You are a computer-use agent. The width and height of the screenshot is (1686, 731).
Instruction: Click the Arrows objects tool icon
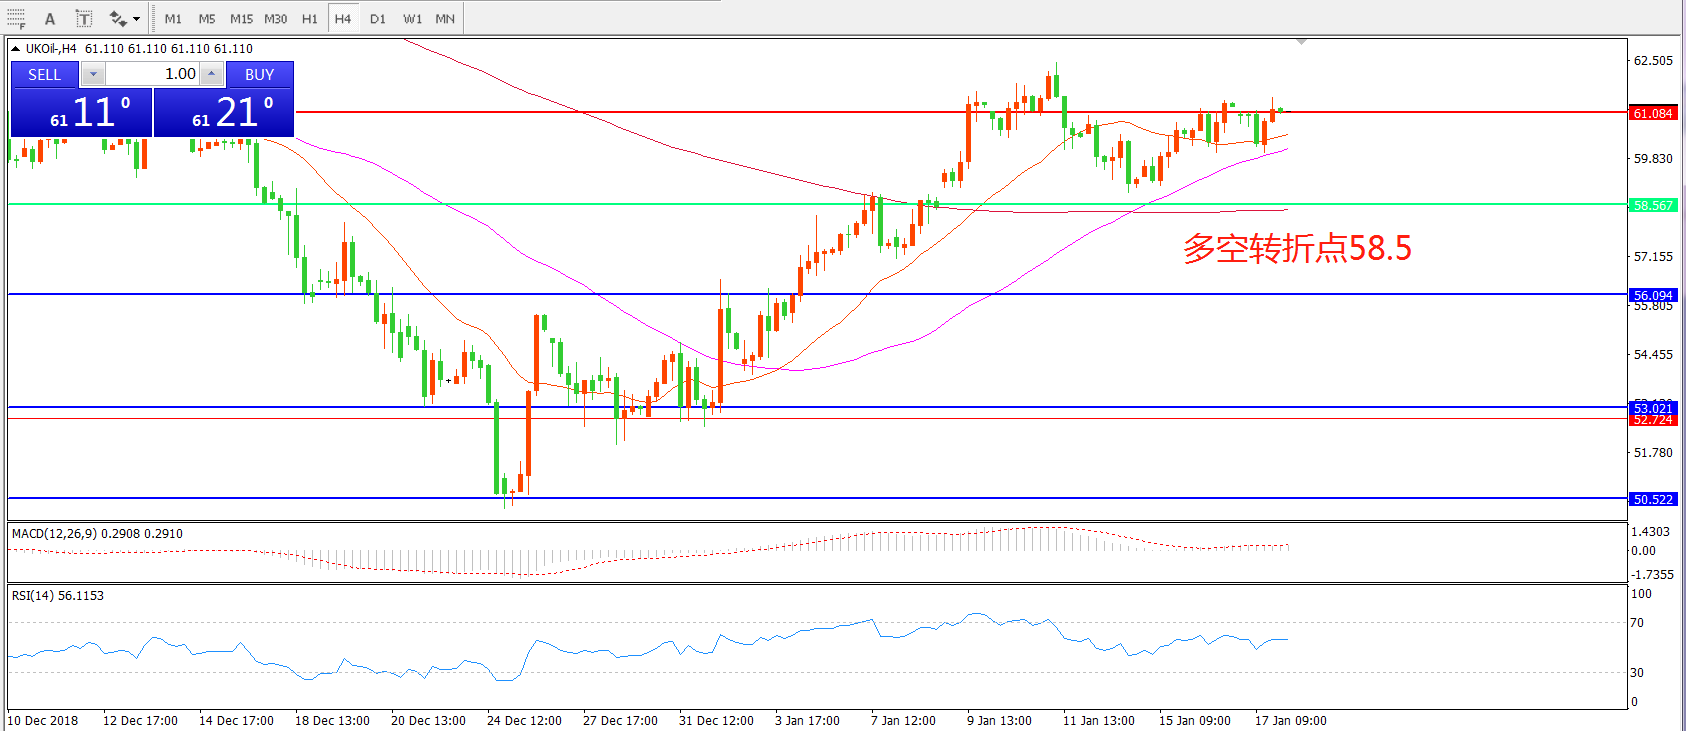coord(117,19)
